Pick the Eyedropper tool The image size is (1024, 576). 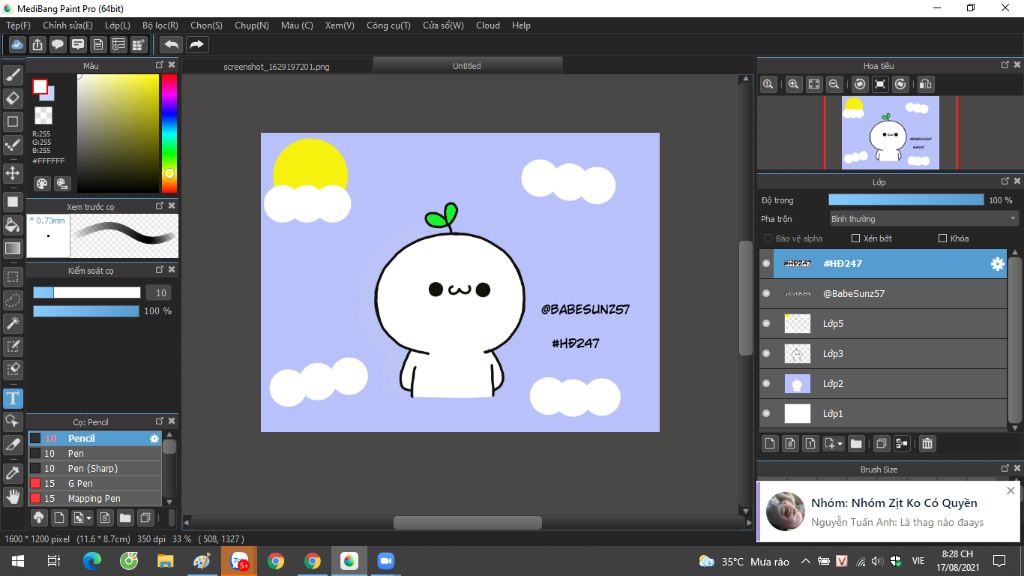[x=13, y=472]
